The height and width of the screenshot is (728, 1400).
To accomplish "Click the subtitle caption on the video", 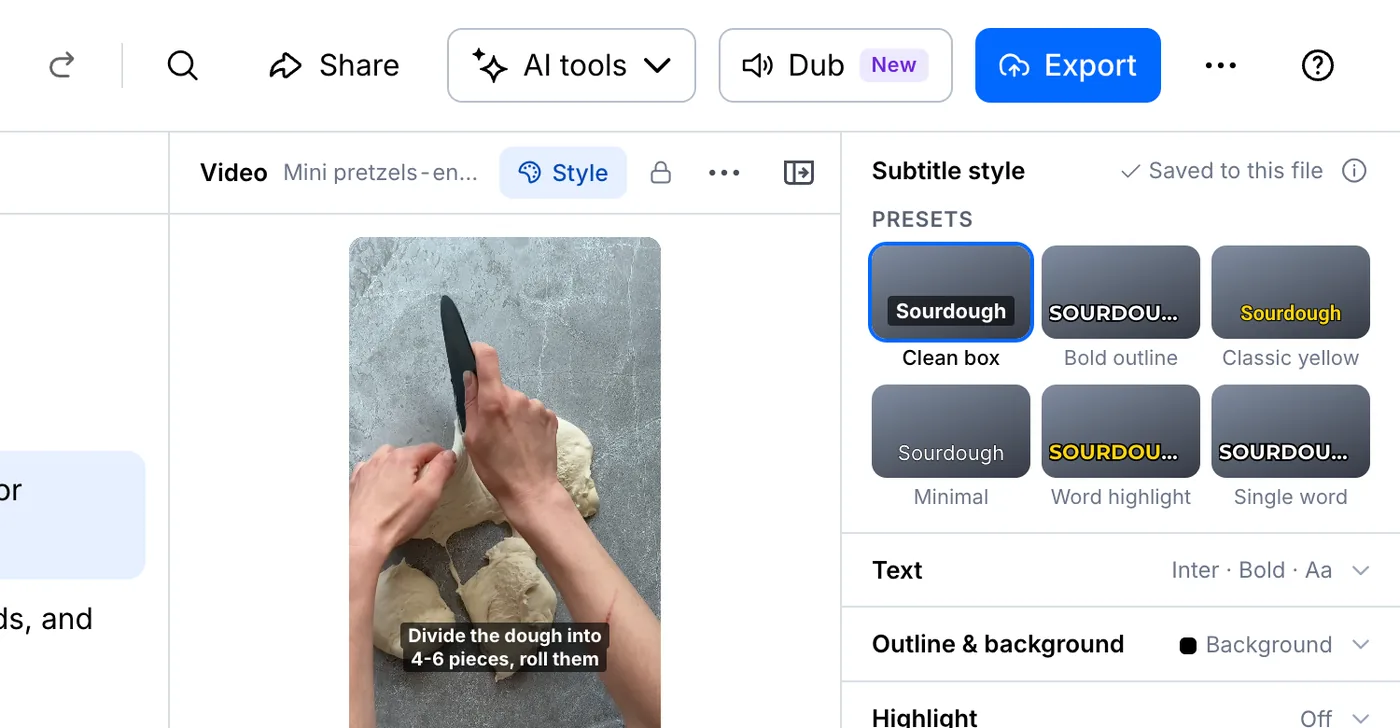I will point(505,647).
